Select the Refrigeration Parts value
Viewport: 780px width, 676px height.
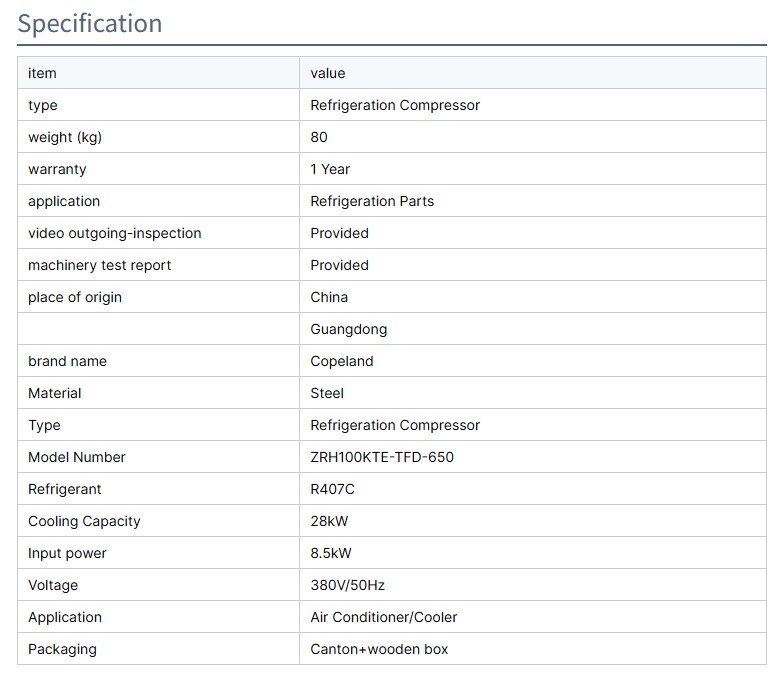click(x=372, y=201)
